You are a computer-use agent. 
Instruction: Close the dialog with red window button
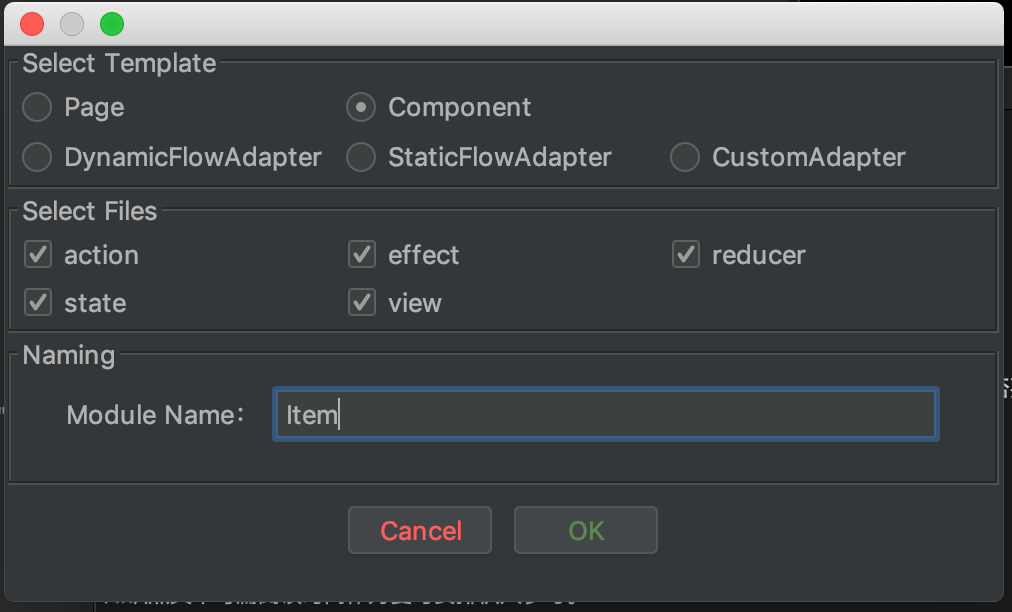tap(32, 25)
